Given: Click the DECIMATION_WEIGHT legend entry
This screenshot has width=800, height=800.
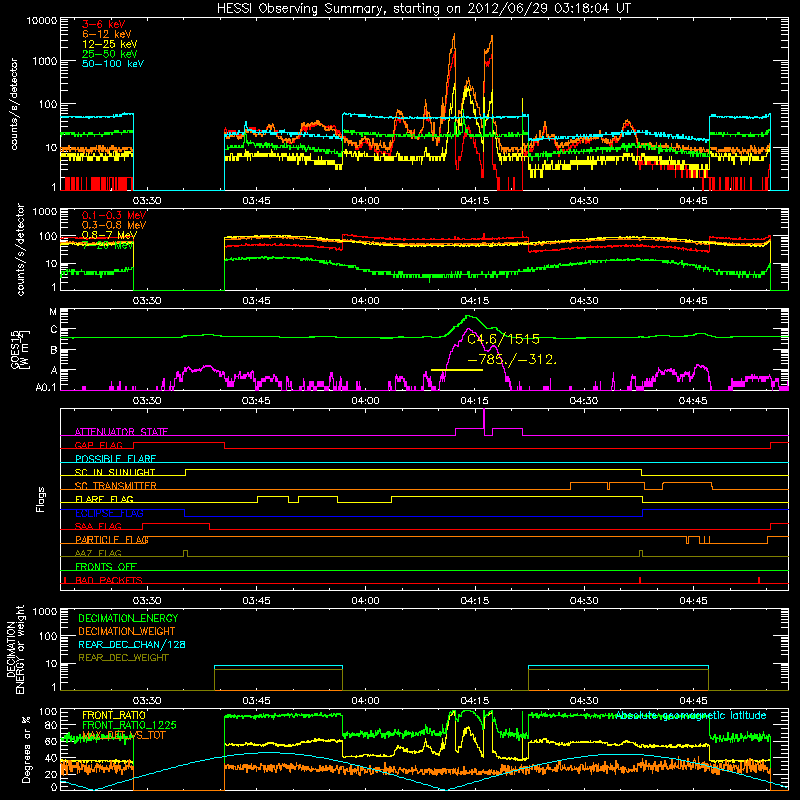Looking at the screenshot, I should (x=127, y=632).
